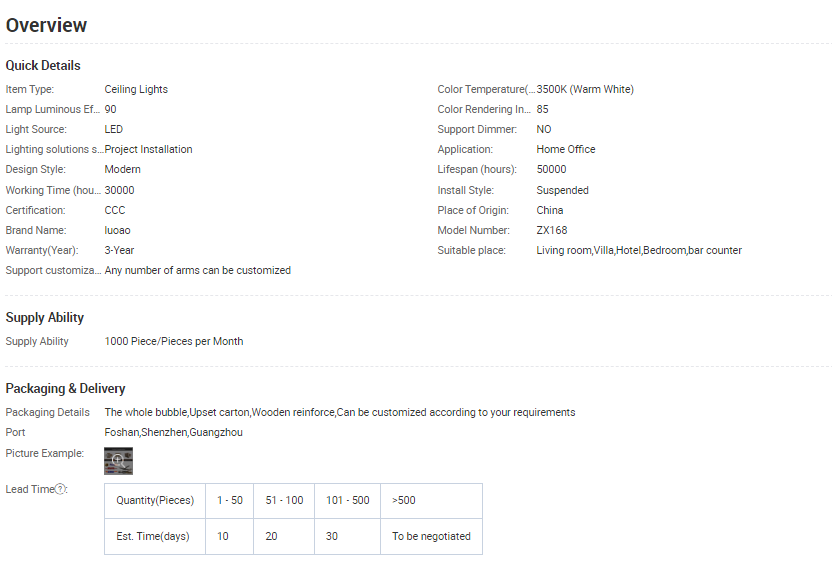Click the truncated Color Rendering label
Viewport: 832px width, 562px height.
click(x=484, y=109)
